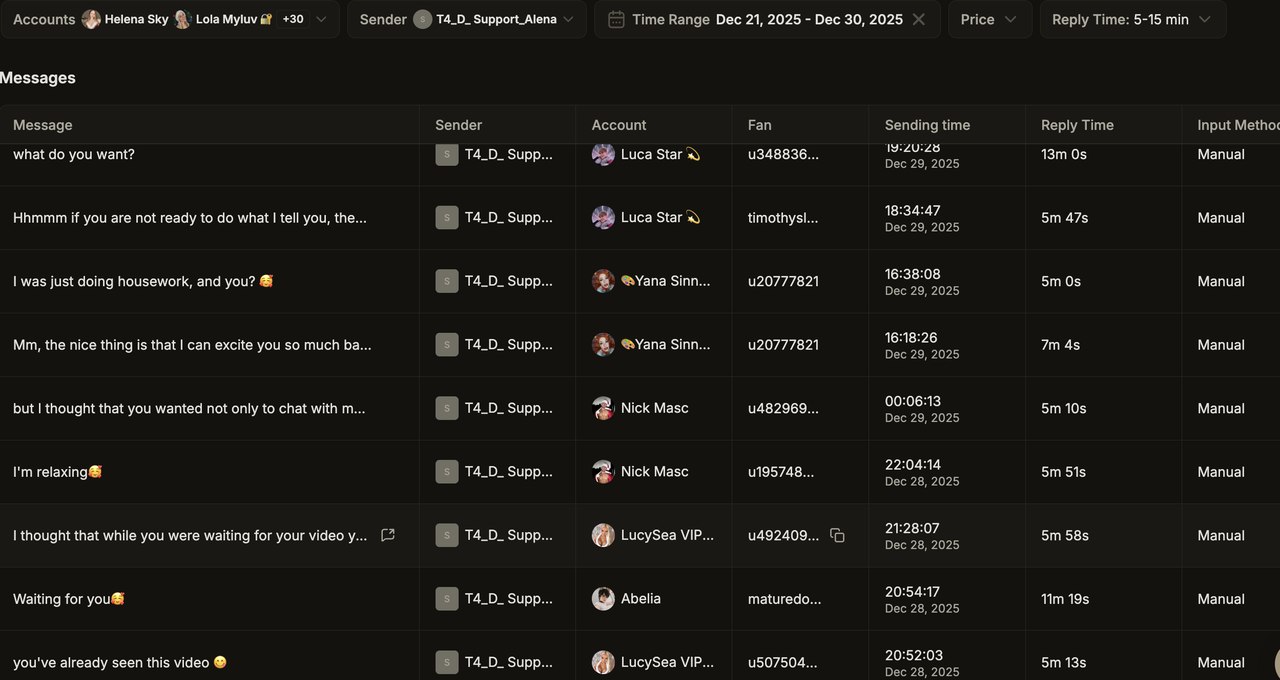
Task: Click fan ID u195748...
Action: pyautogui.click(x=781, y=471)
